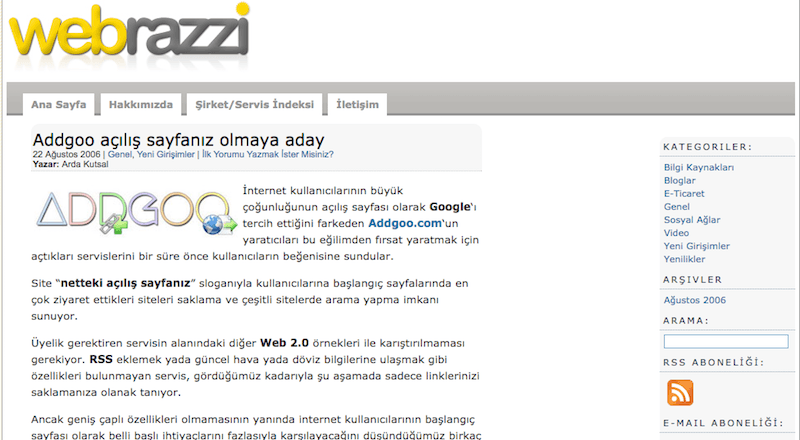Open the Addgoo.com link in the article
The image size is (800, 440).
405,223
